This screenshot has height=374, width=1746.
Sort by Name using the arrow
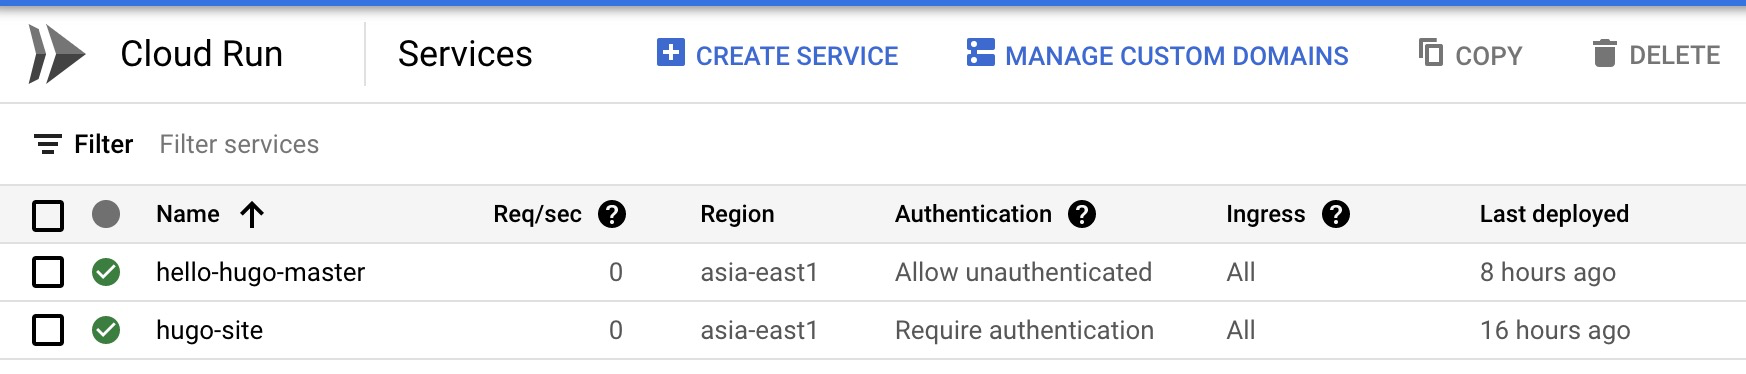[252, 214]
